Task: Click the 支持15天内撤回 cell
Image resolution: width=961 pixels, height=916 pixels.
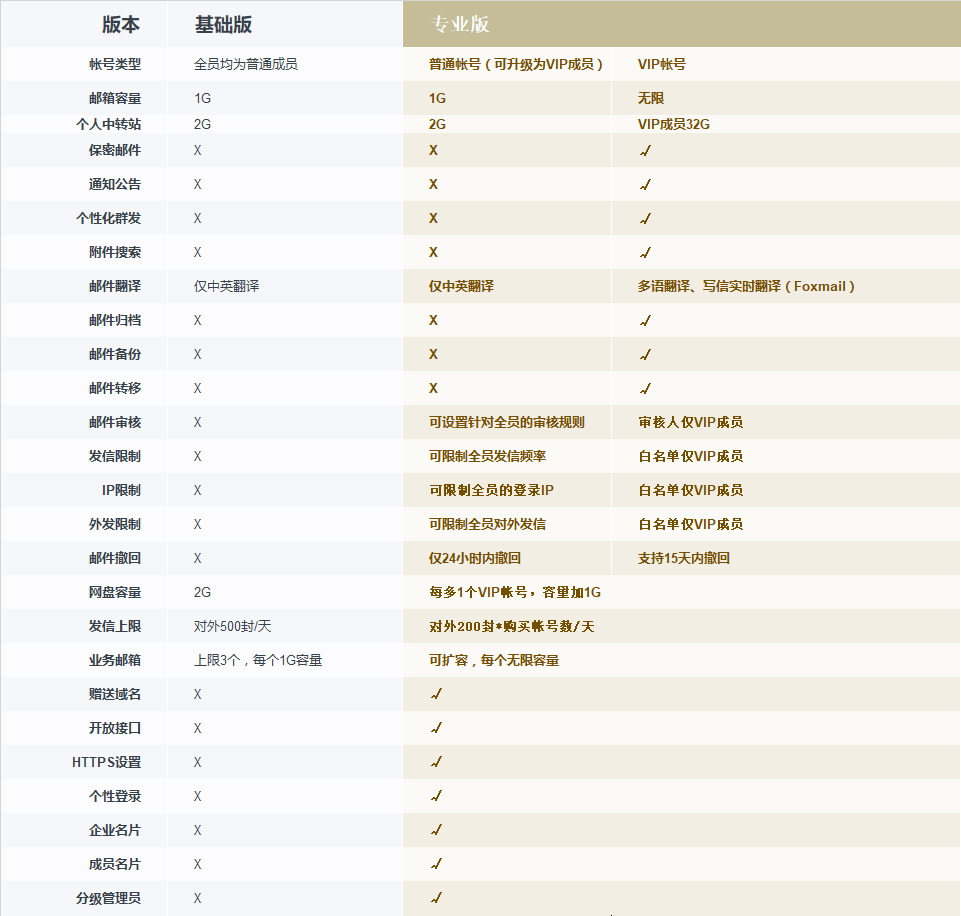Action: [684, 558]
